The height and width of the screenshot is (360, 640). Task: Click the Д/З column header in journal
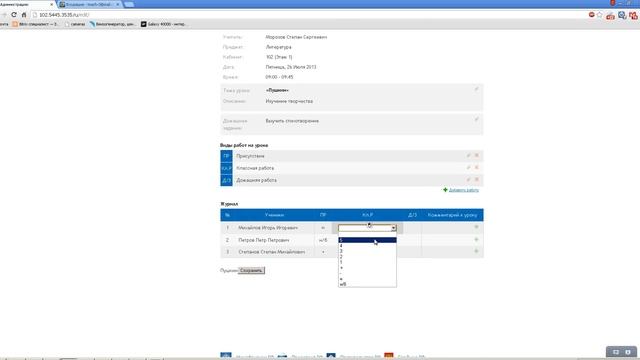pos(412,215)
